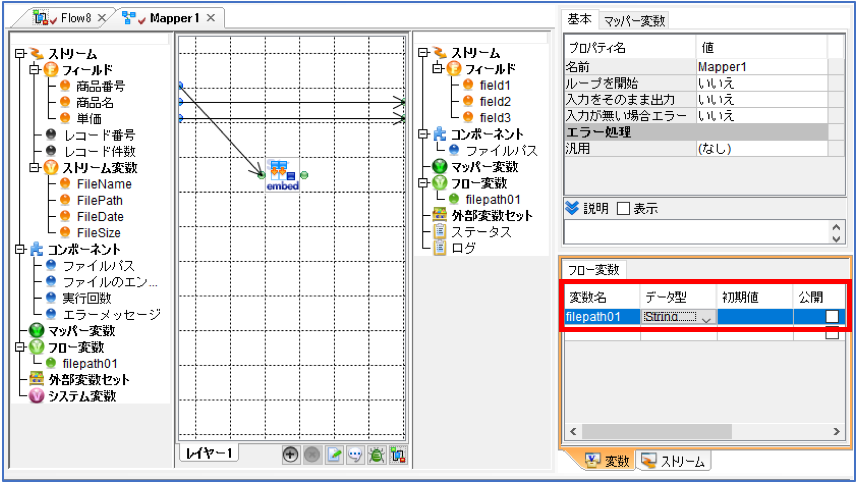The image size is (857, 483).
Task: Switch to the bottom ストリーム tab
Action: click(674, 461)
